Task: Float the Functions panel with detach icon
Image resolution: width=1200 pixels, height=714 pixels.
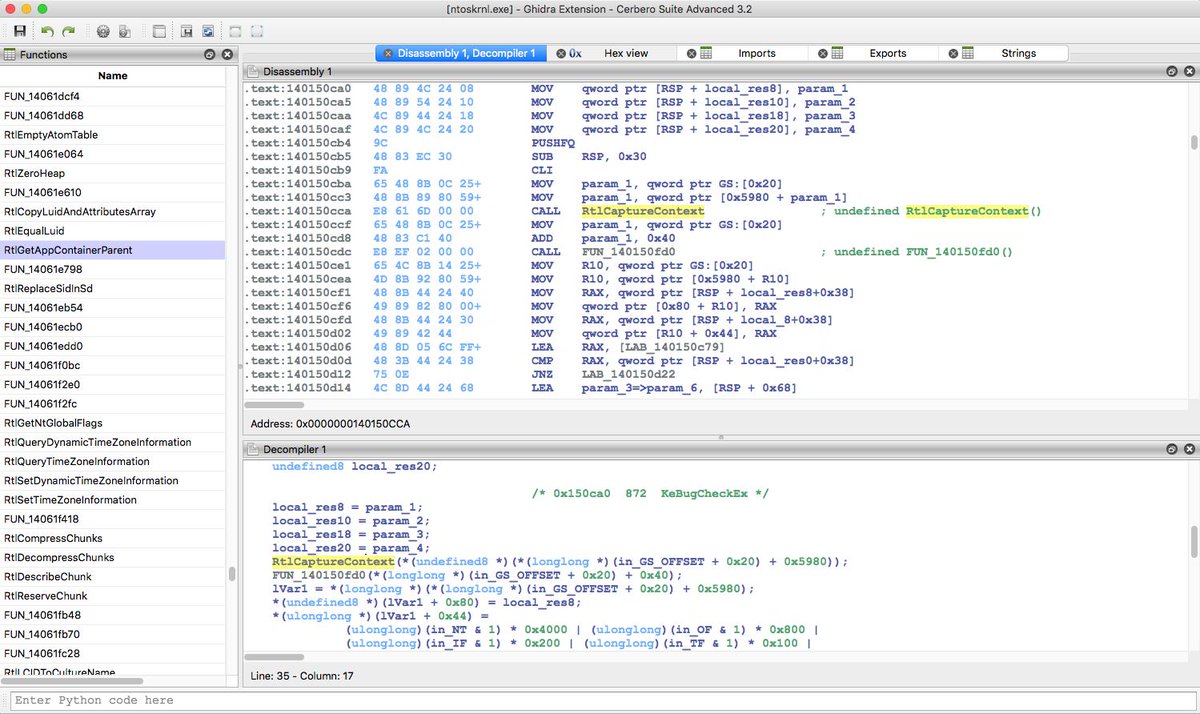Action: [x=209, y=55]
